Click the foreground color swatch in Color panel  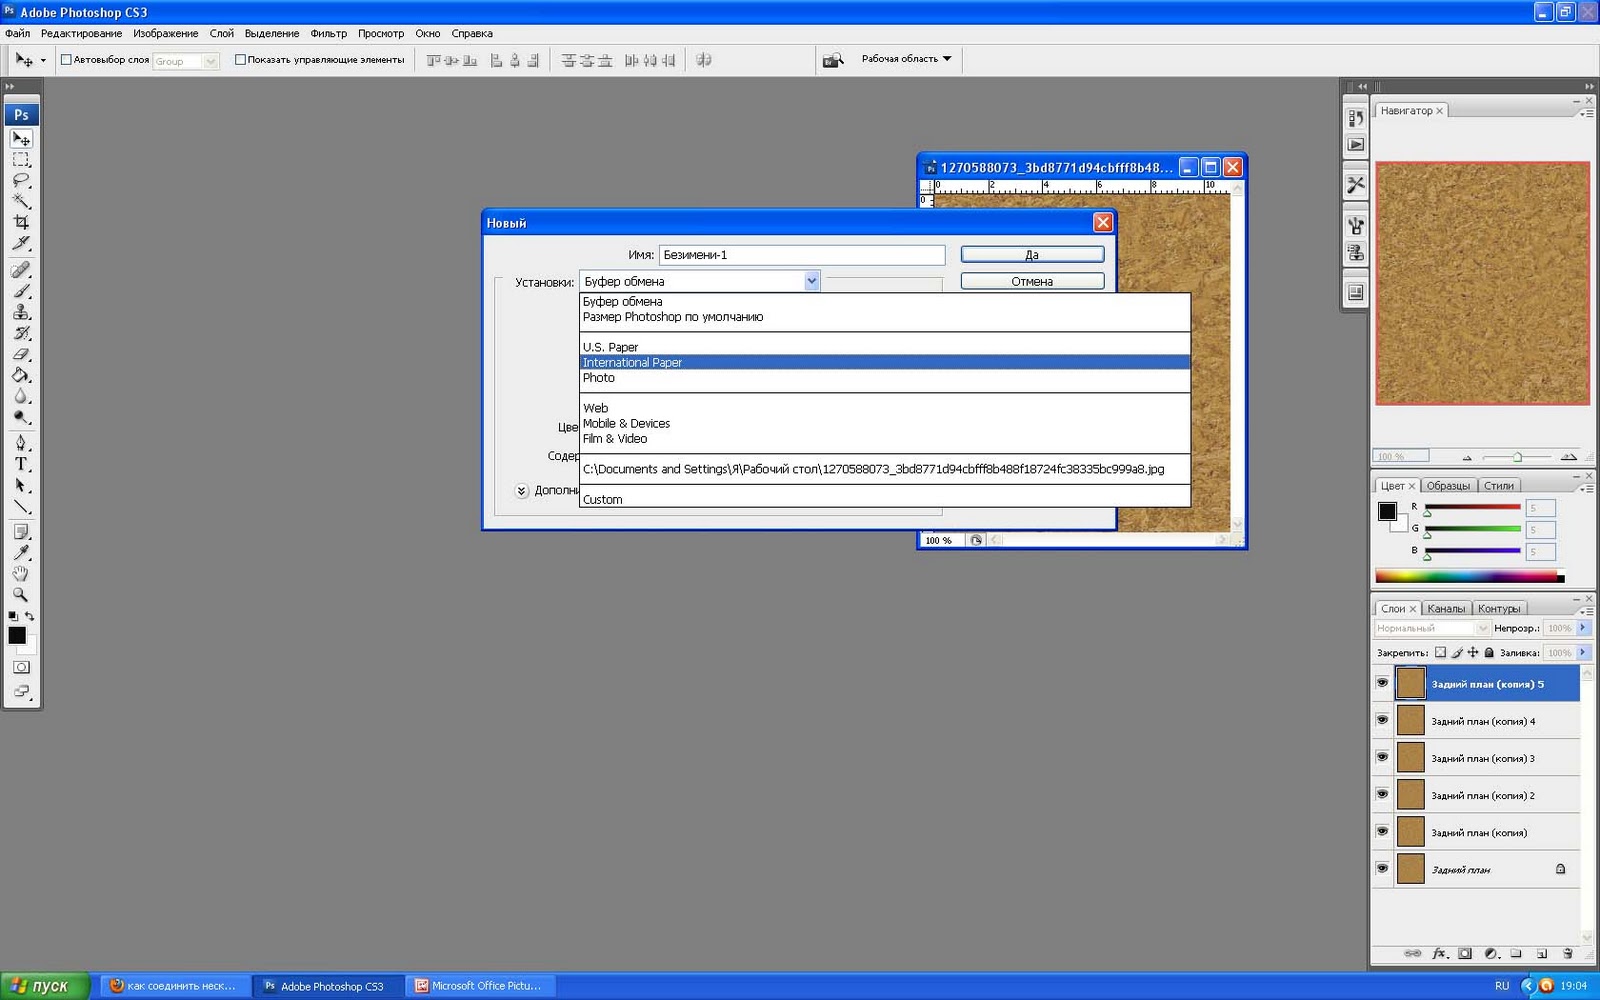(1387, 512)
